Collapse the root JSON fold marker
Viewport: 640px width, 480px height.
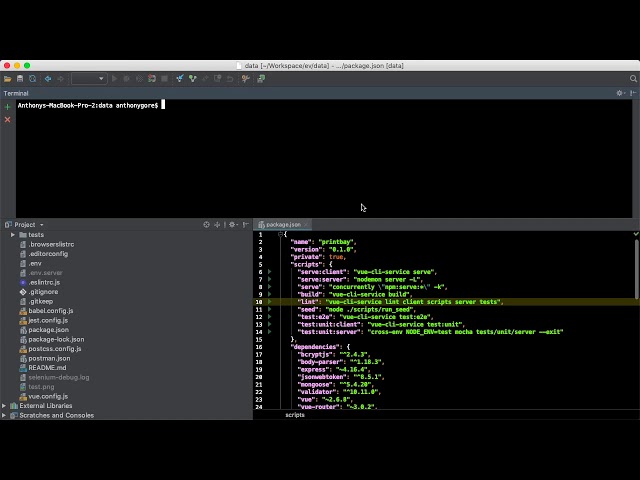coord(280,234)
